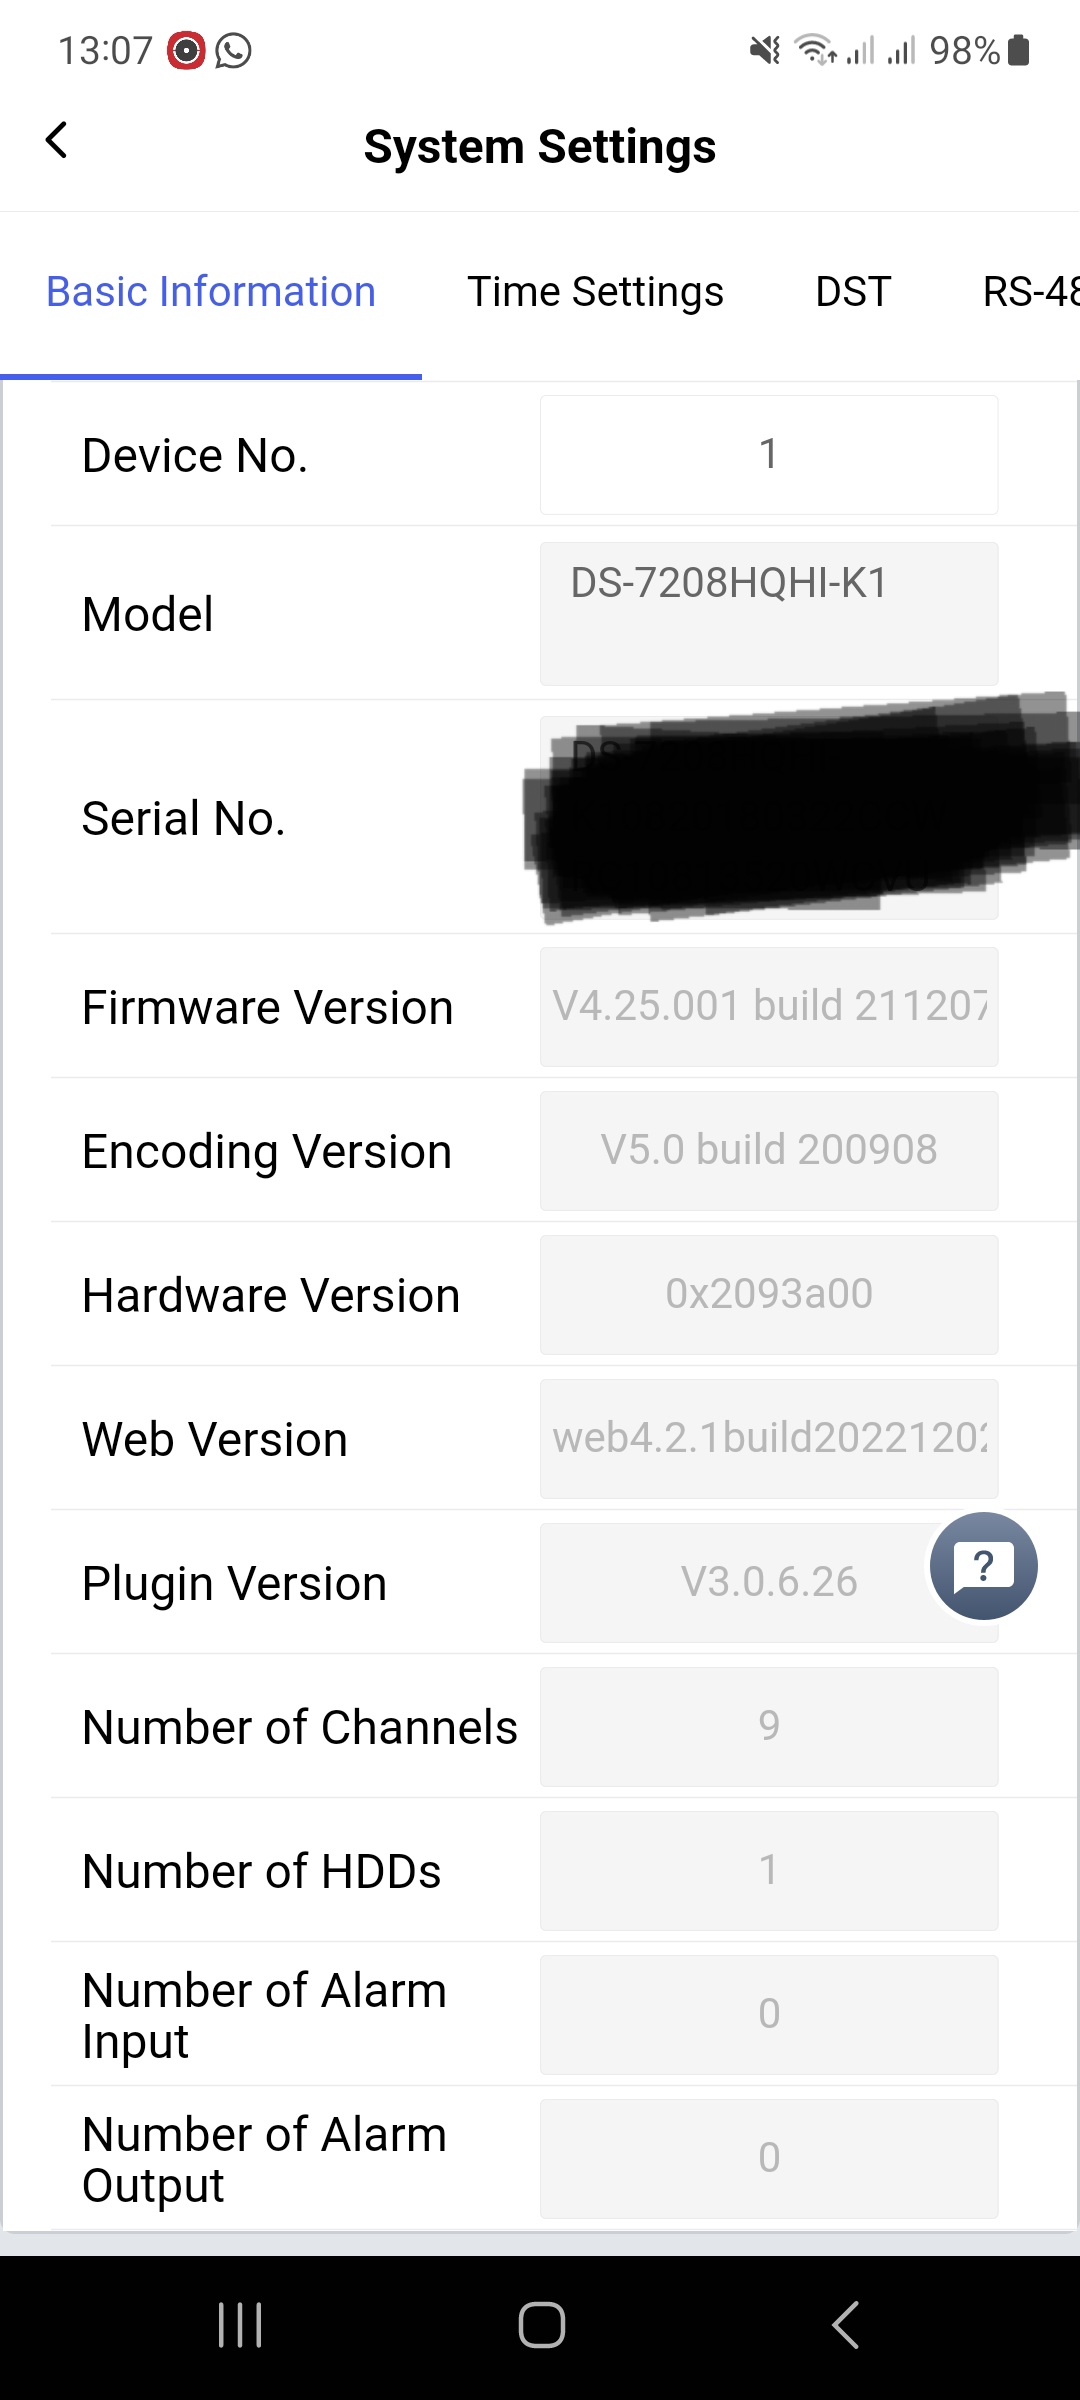1080x2400 pixels.
Task: Tap the Hardware Version value field
Action: click(x=768, y=1295)
